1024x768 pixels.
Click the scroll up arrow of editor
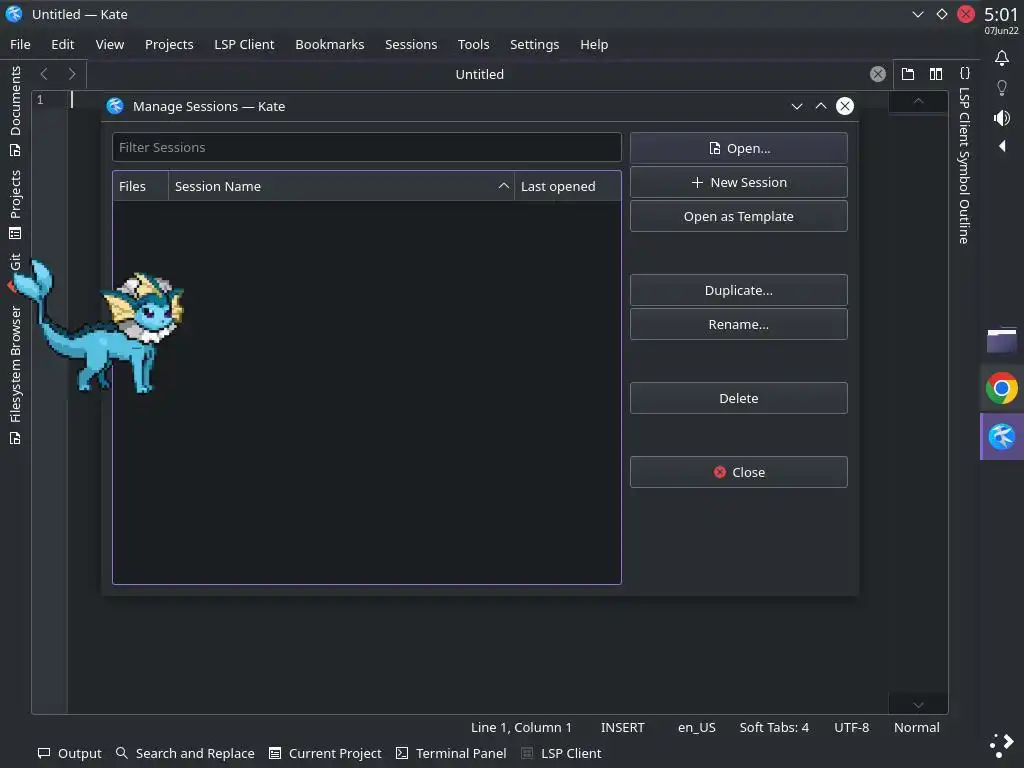coord(918,101)
